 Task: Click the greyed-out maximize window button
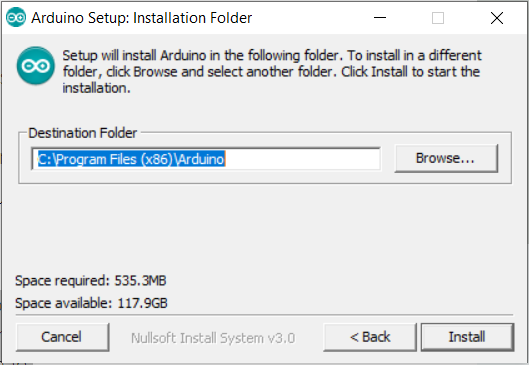[x=438, y=18]
